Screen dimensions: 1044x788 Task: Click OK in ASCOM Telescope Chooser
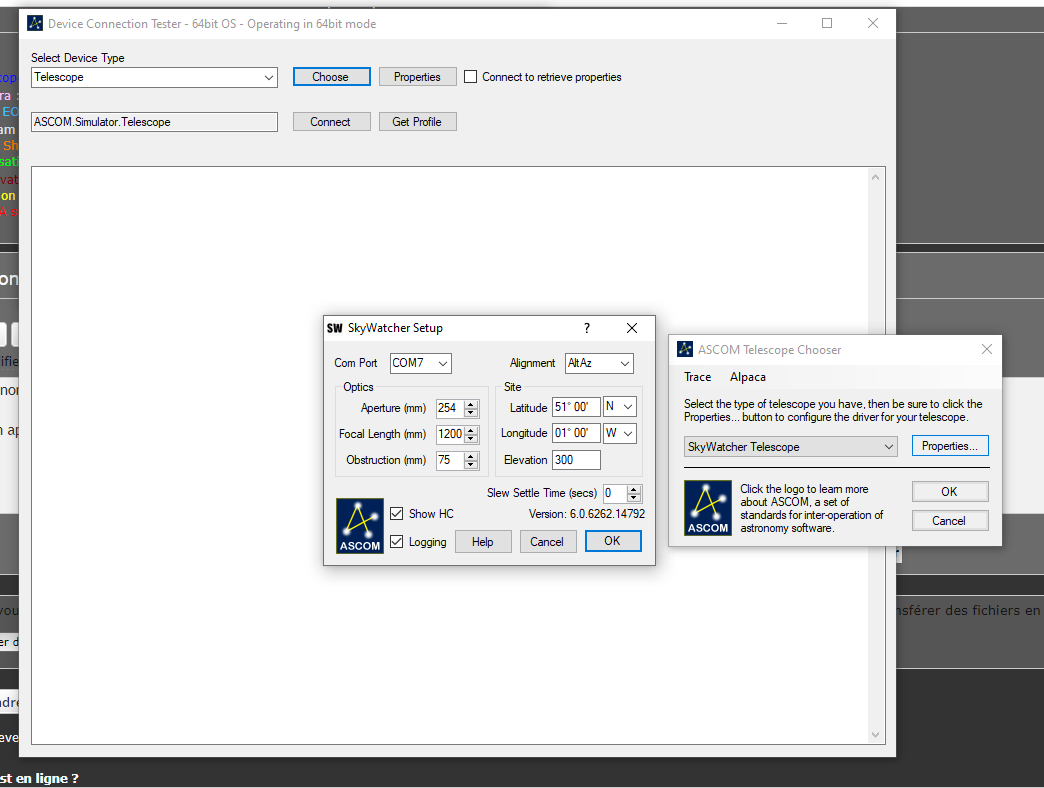(950, 492)
